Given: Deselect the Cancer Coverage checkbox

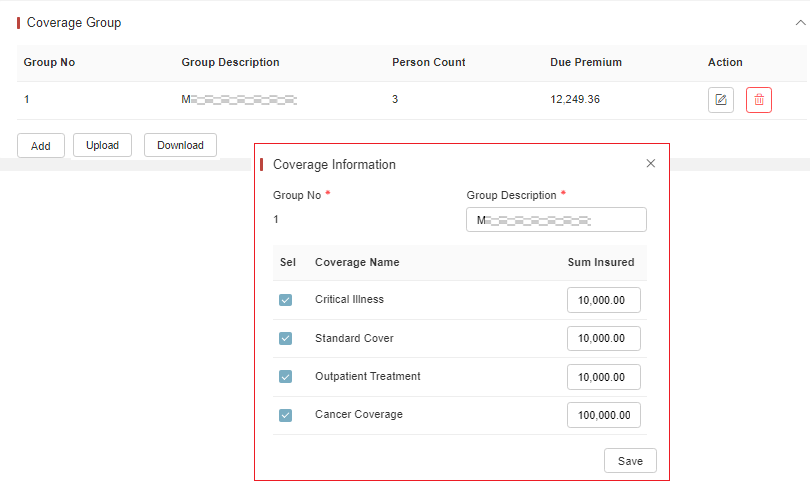Looking at the screenshot, I should click(x=286, y=415).
